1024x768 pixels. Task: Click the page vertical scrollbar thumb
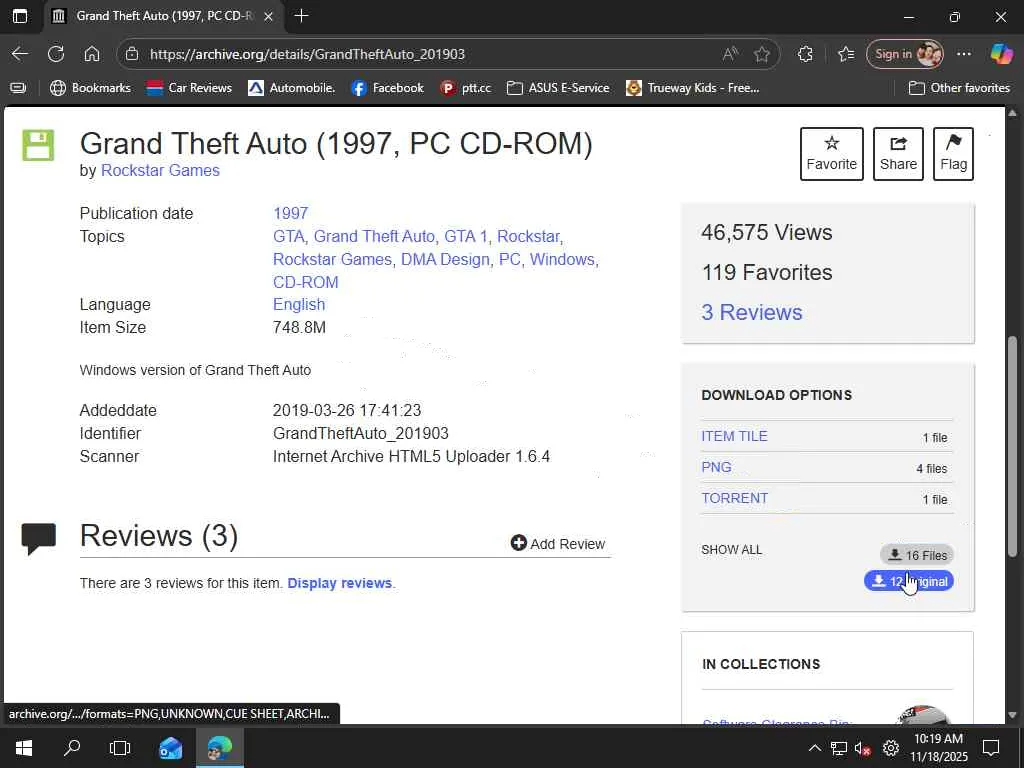click(1012, 447)
